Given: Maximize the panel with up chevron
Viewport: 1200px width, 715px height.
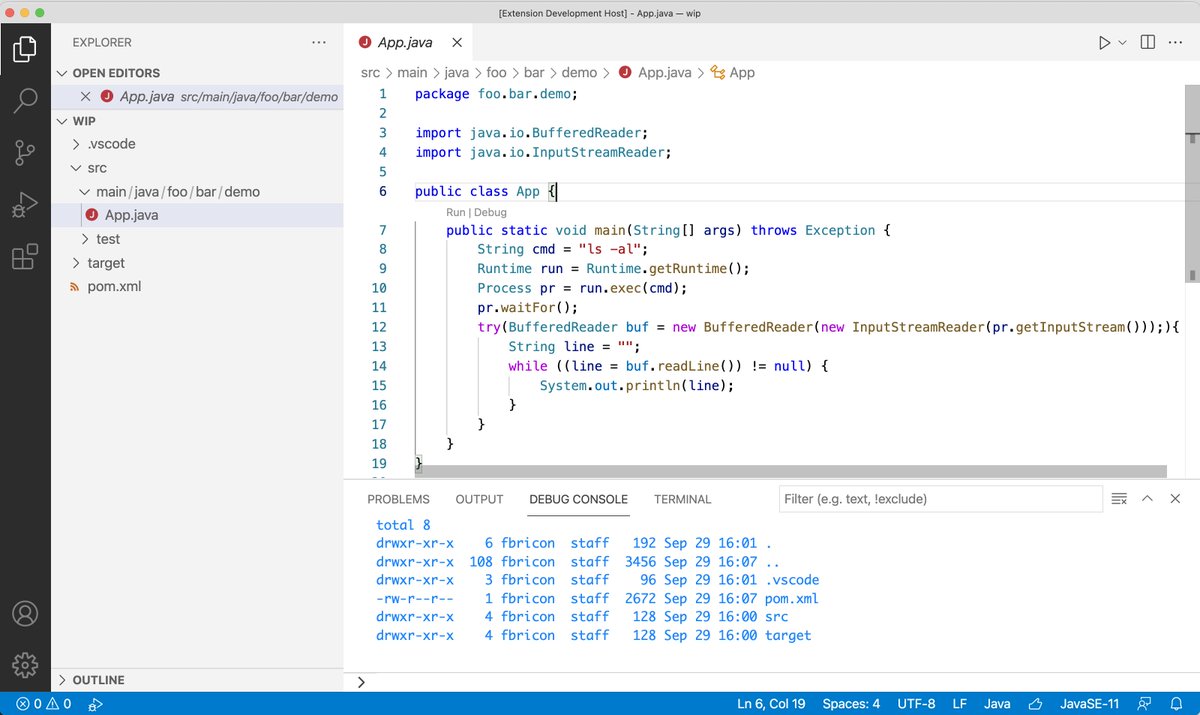Looking at the screenshot, I should [1147, 499].
